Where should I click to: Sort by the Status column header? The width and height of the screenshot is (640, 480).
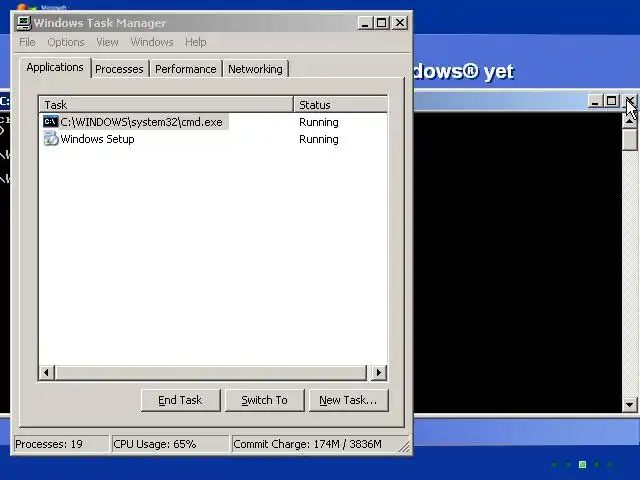click(340, 104)
